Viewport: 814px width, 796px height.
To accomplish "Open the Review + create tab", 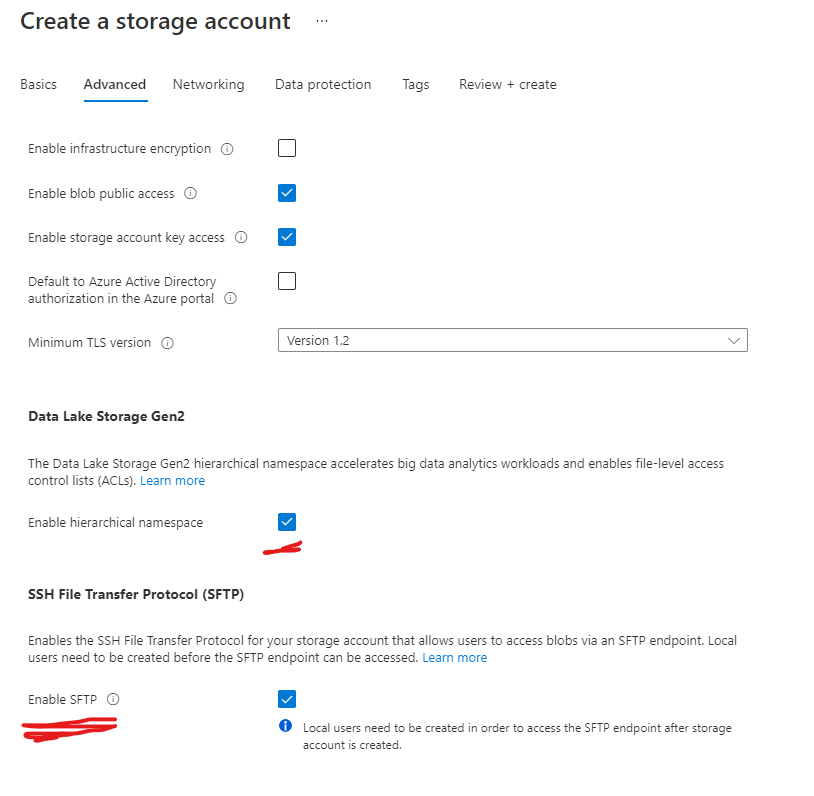I will (x=507, y=84).
